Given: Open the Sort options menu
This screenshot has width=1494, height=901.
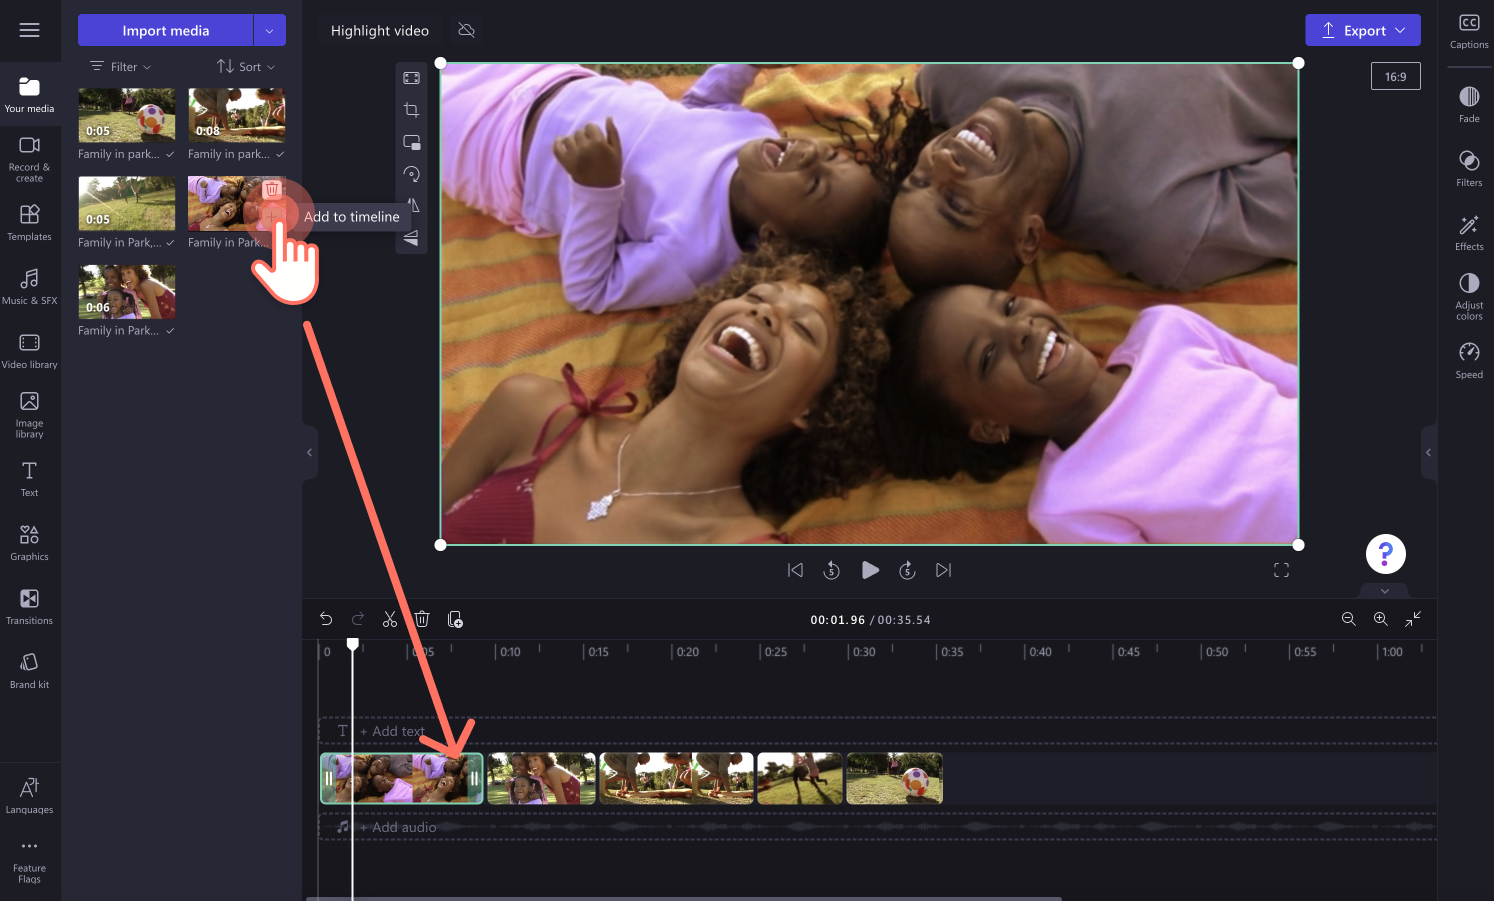Looking at the screenshot, I should [244, 66].
